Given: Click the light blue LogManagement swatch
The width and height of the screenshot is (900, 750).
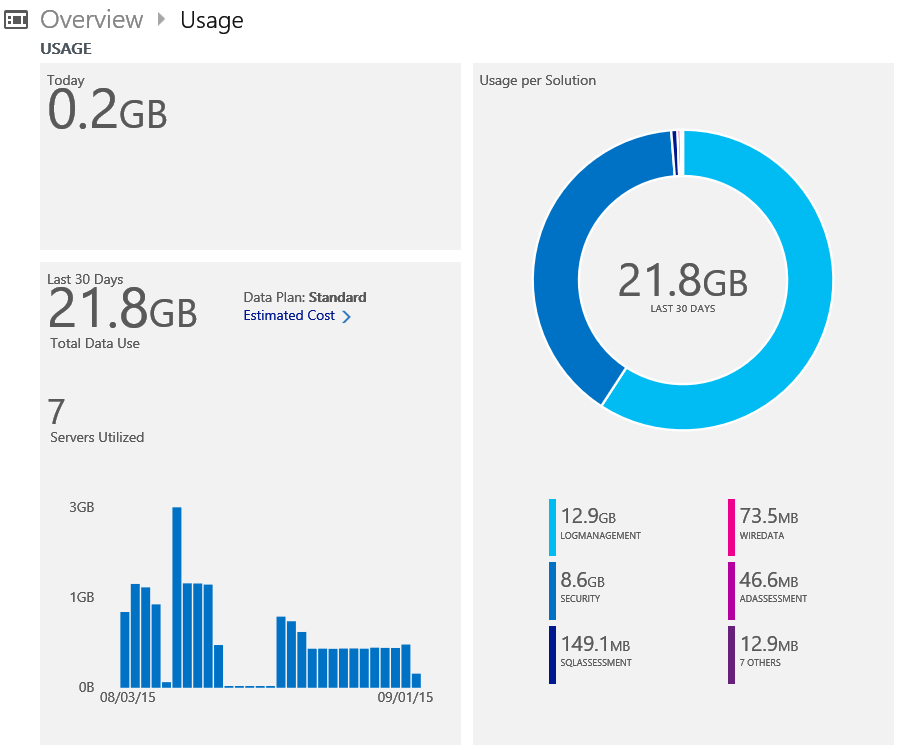Looking at the screenshot, I should click(552, 527).
